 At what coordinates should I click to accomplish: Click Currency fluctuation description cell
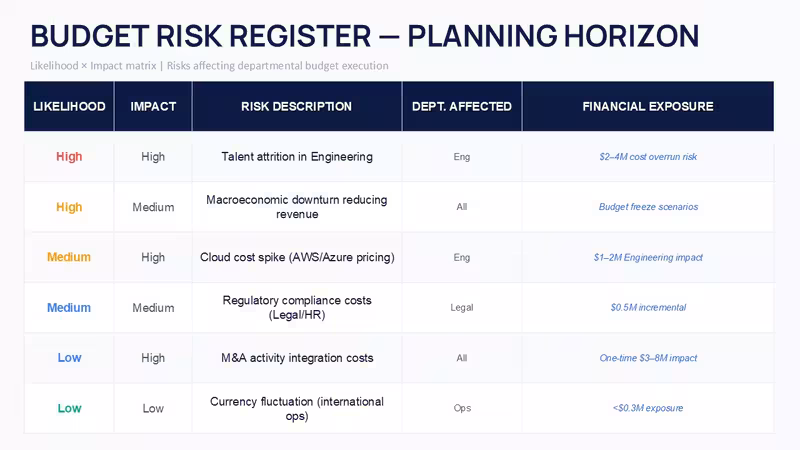pos(297,408)
